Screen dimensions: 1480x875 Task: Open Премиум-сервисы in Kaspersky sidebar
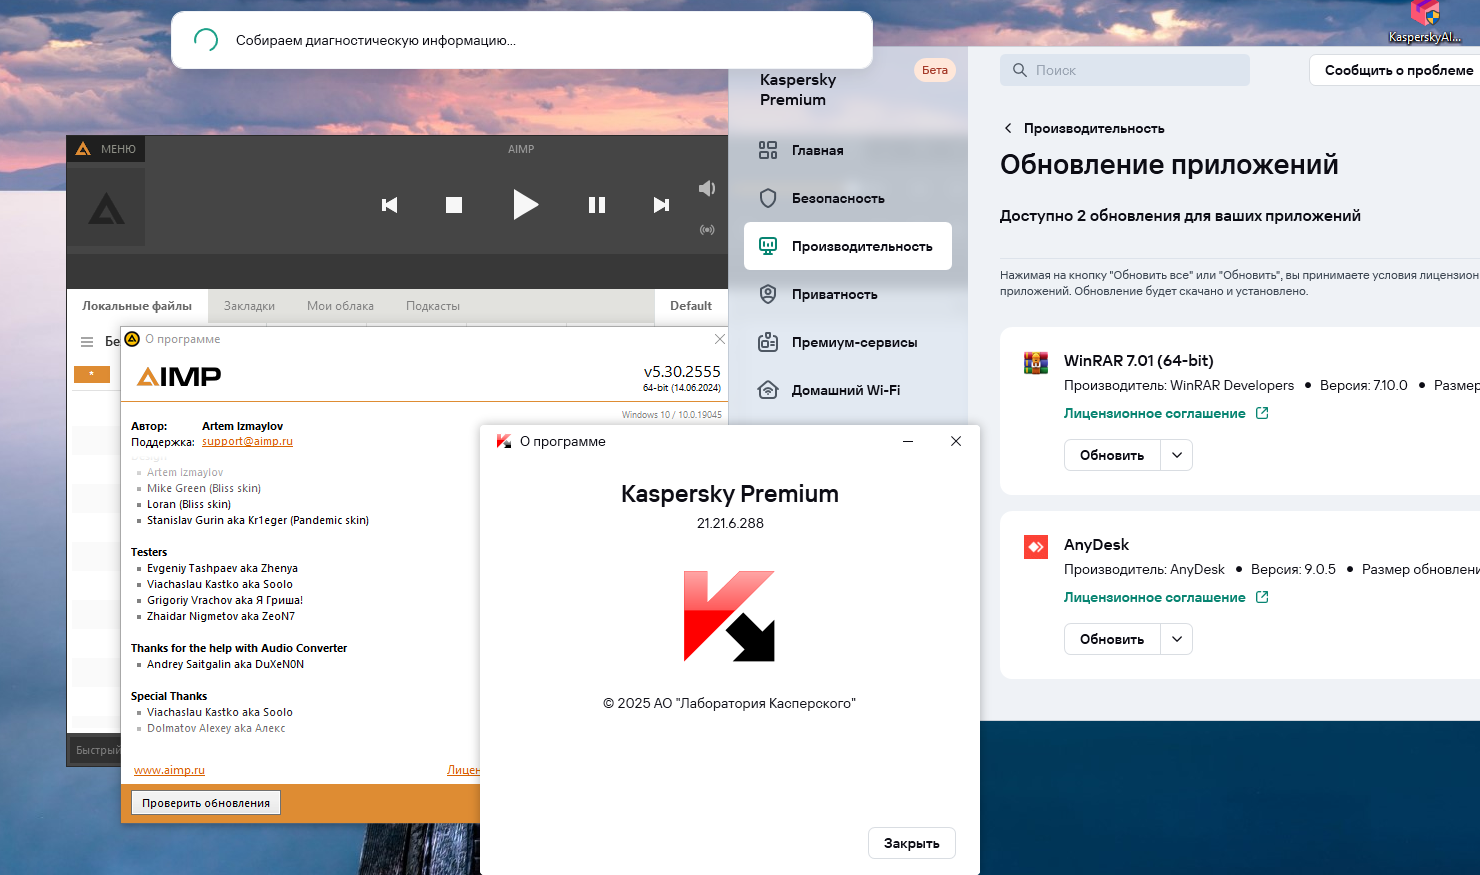click(848, 342)
